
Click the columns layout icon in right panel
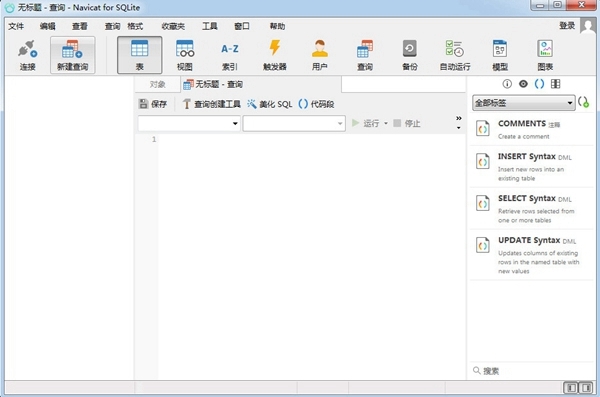[555, 84]
